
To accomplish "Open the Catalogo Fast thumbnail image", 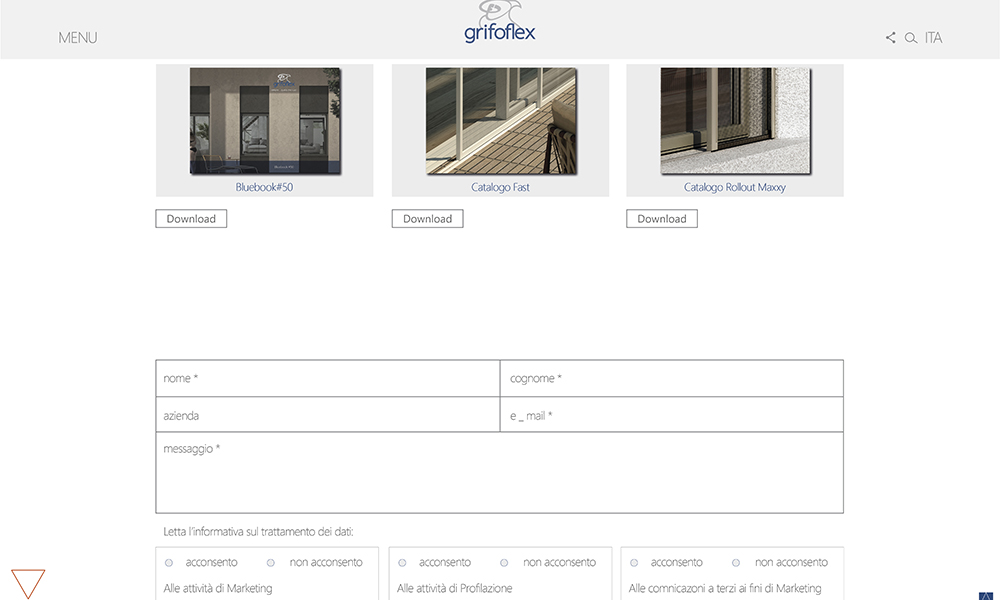I will [501, 121].
